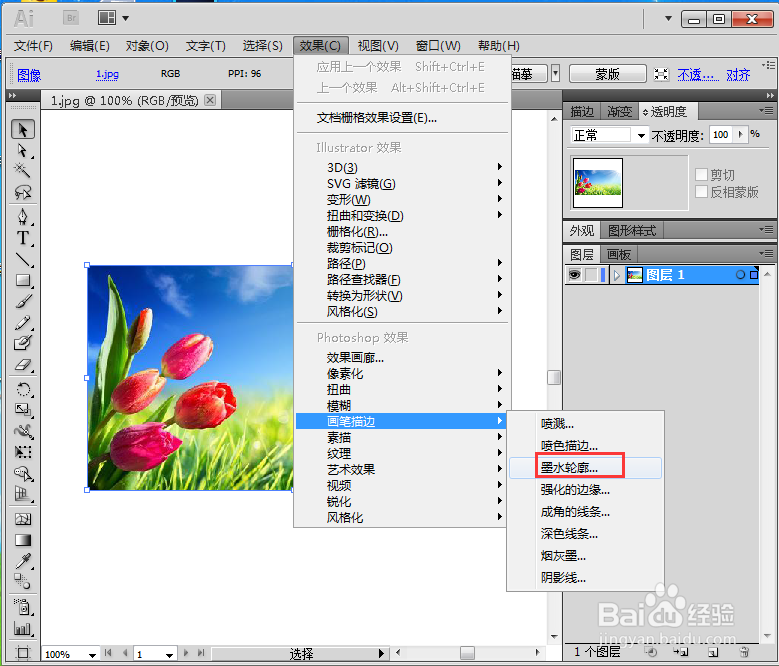Click the transparency panel image thumbnail
The width and height of the screenshot is (779, 666).
598,183
